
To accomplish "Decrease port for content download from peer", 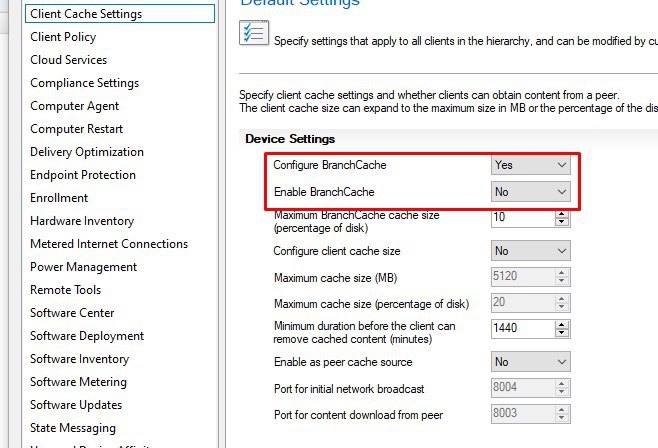I will click(561, 419).
